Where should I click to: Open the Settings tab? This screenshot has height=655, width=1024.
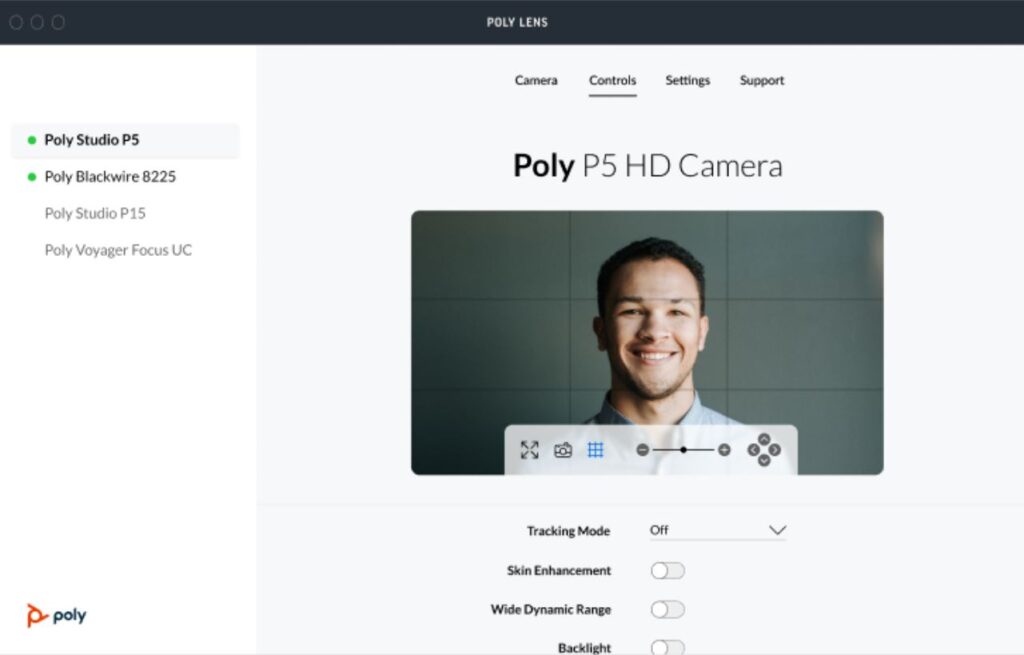[688, 80]
